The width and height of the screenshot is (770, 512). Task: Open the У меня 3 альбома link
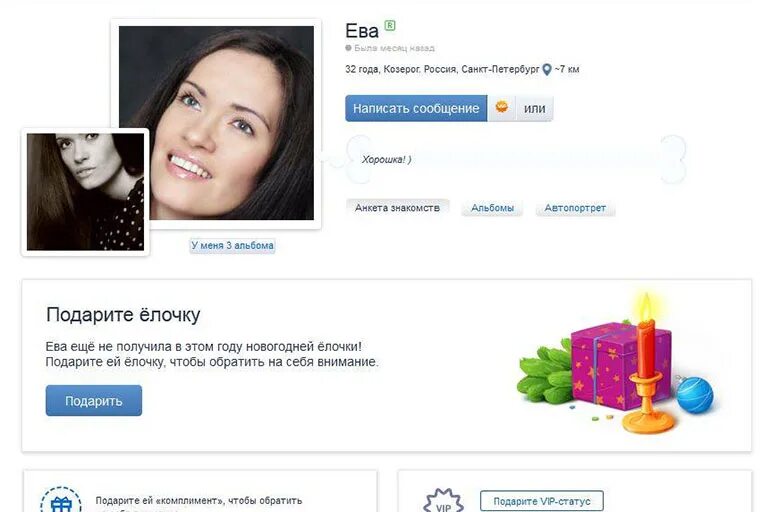232,245
